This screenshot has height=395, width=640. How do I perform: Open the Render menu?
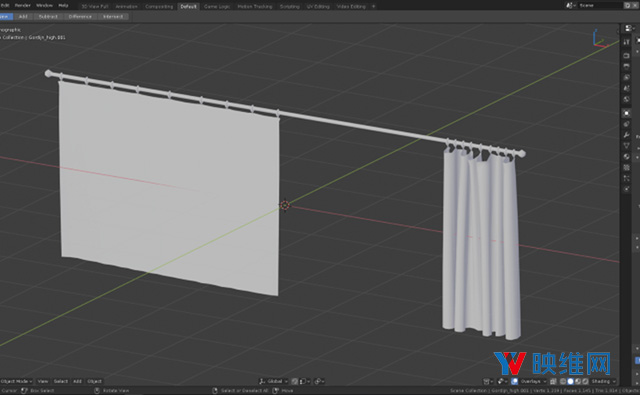click(x=23, y=5)
